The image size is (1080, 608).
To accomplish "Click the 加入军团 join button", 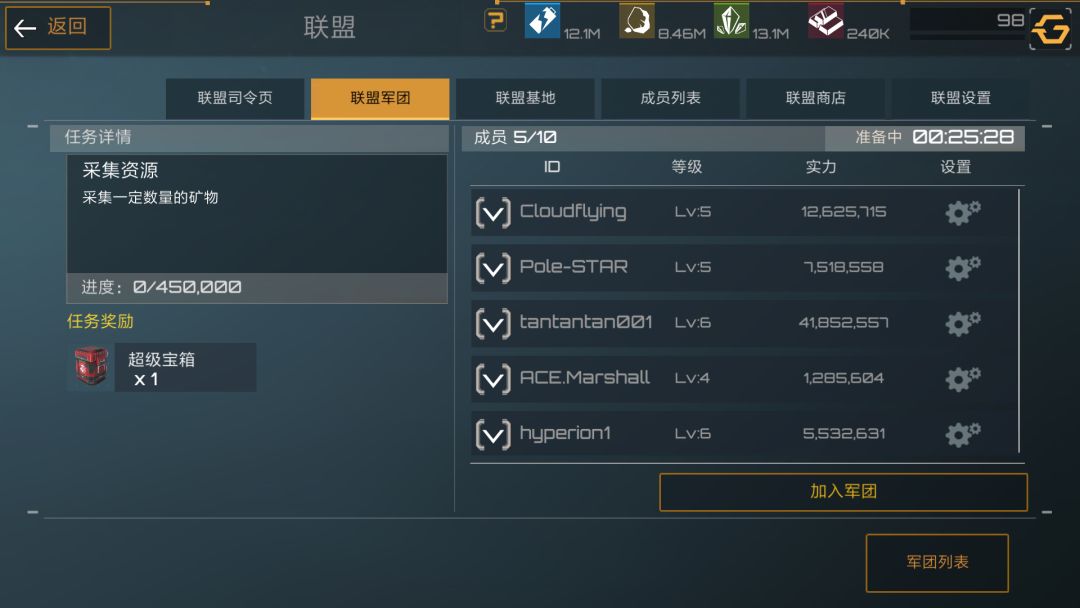I will 843,492.
